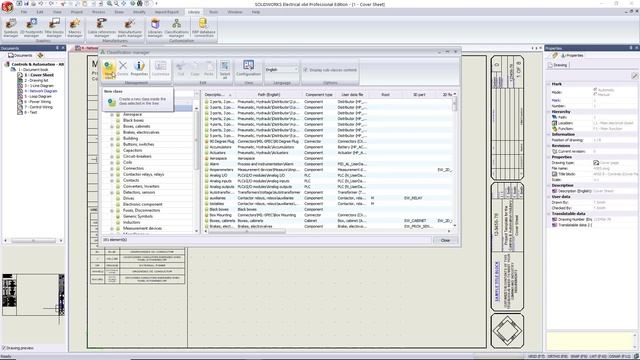Open the Project ribbon tab
This screenshot has width=640, height=360.
[x=76, y=12]
